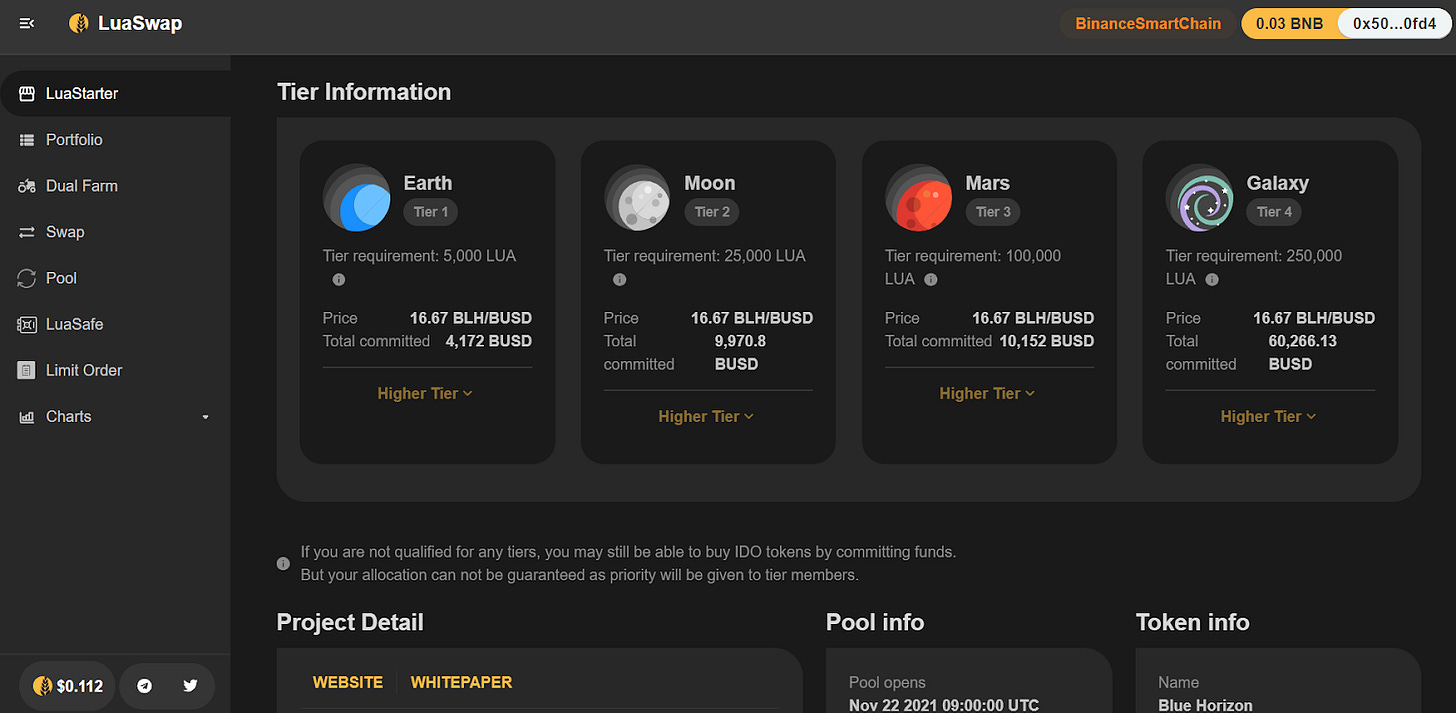Click the Pool refresh-circle icon
The image size is (1456, 713).
[x=27, y=278]
